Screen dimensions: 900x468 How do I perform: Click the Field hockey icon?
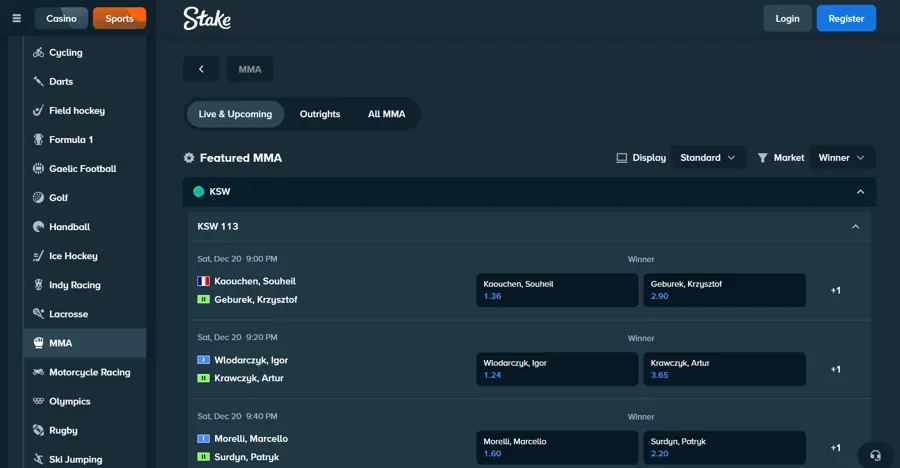(x=38, y=110)
